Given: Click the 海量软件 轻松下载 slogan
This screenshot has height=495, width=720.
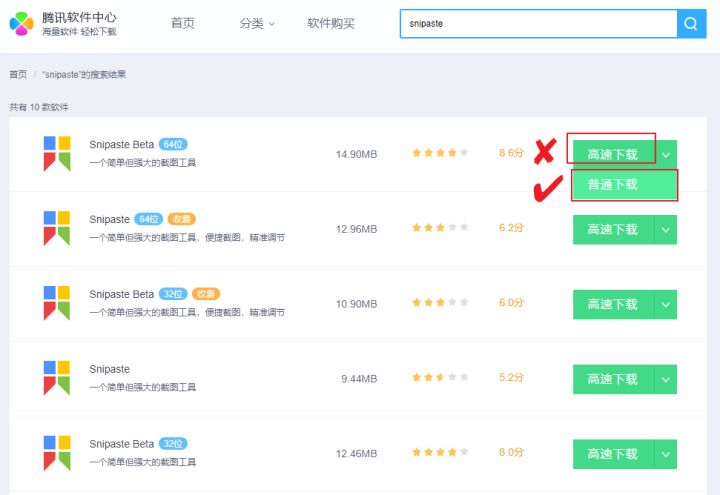Looking at the screenshot, I should [x=79, y=32].
